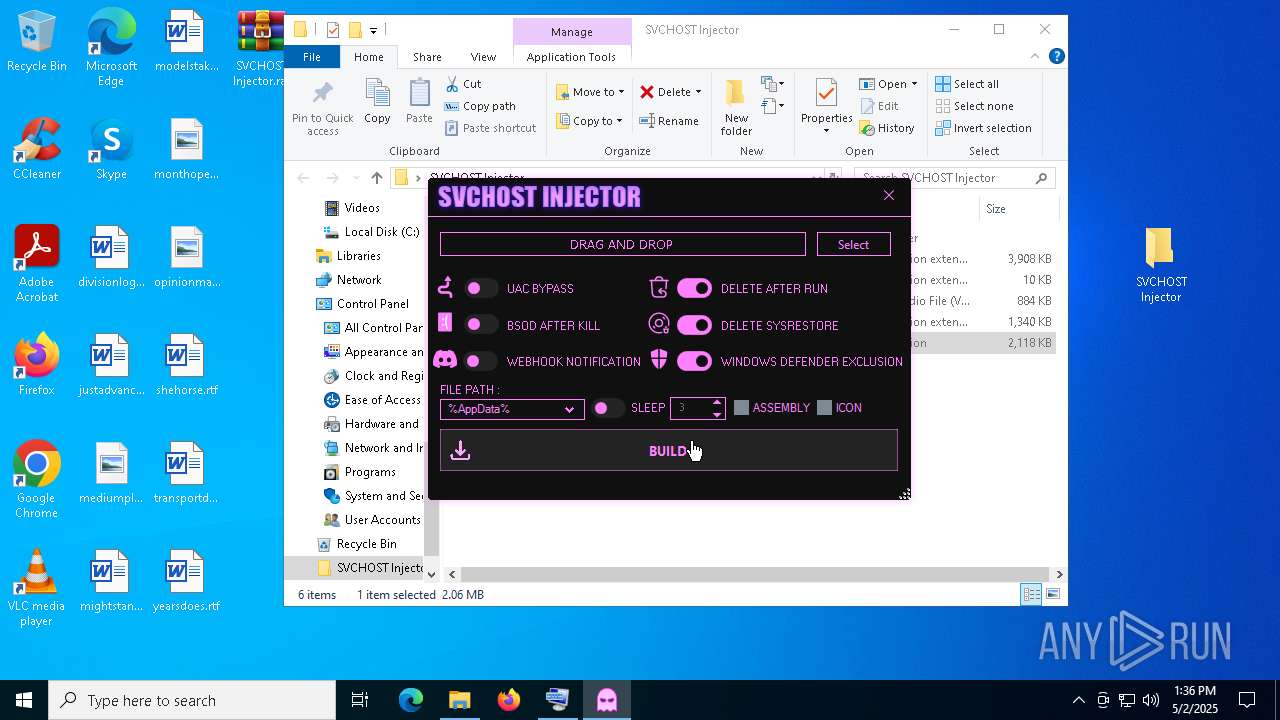Image resolution: width=1280 pixels, height=720 pixels.
Task: Navigate up one folder level
Action: click(376, 178)
